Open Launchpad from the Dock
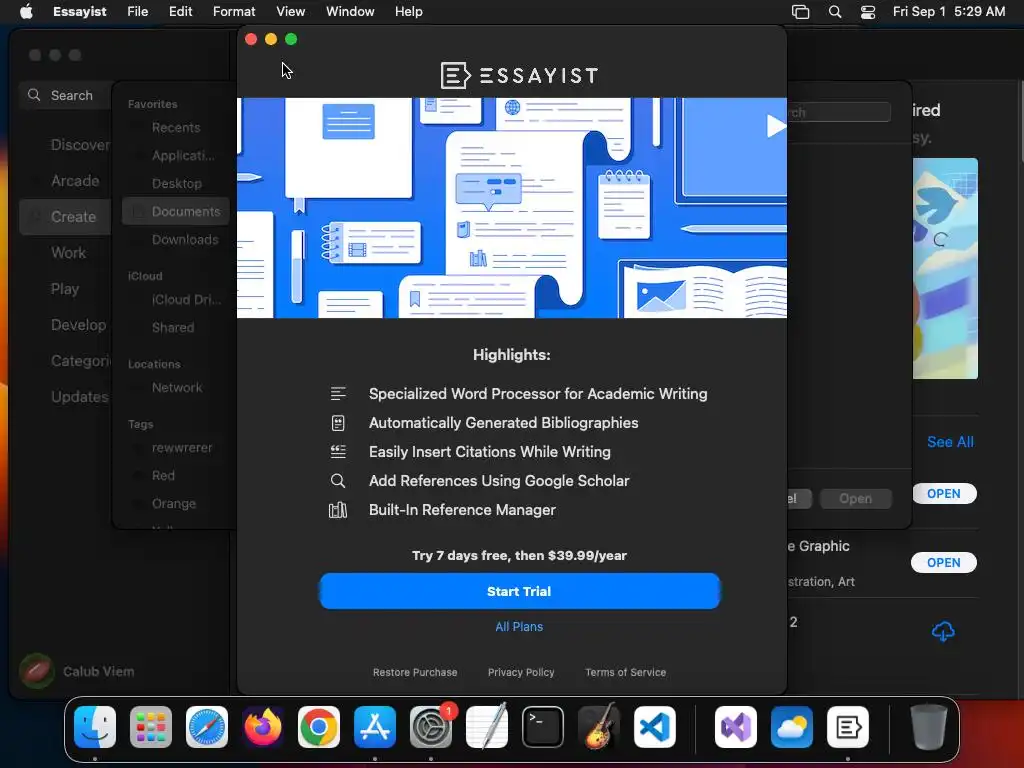Viewport: 1024px width, 768px height. pos(151,727)
